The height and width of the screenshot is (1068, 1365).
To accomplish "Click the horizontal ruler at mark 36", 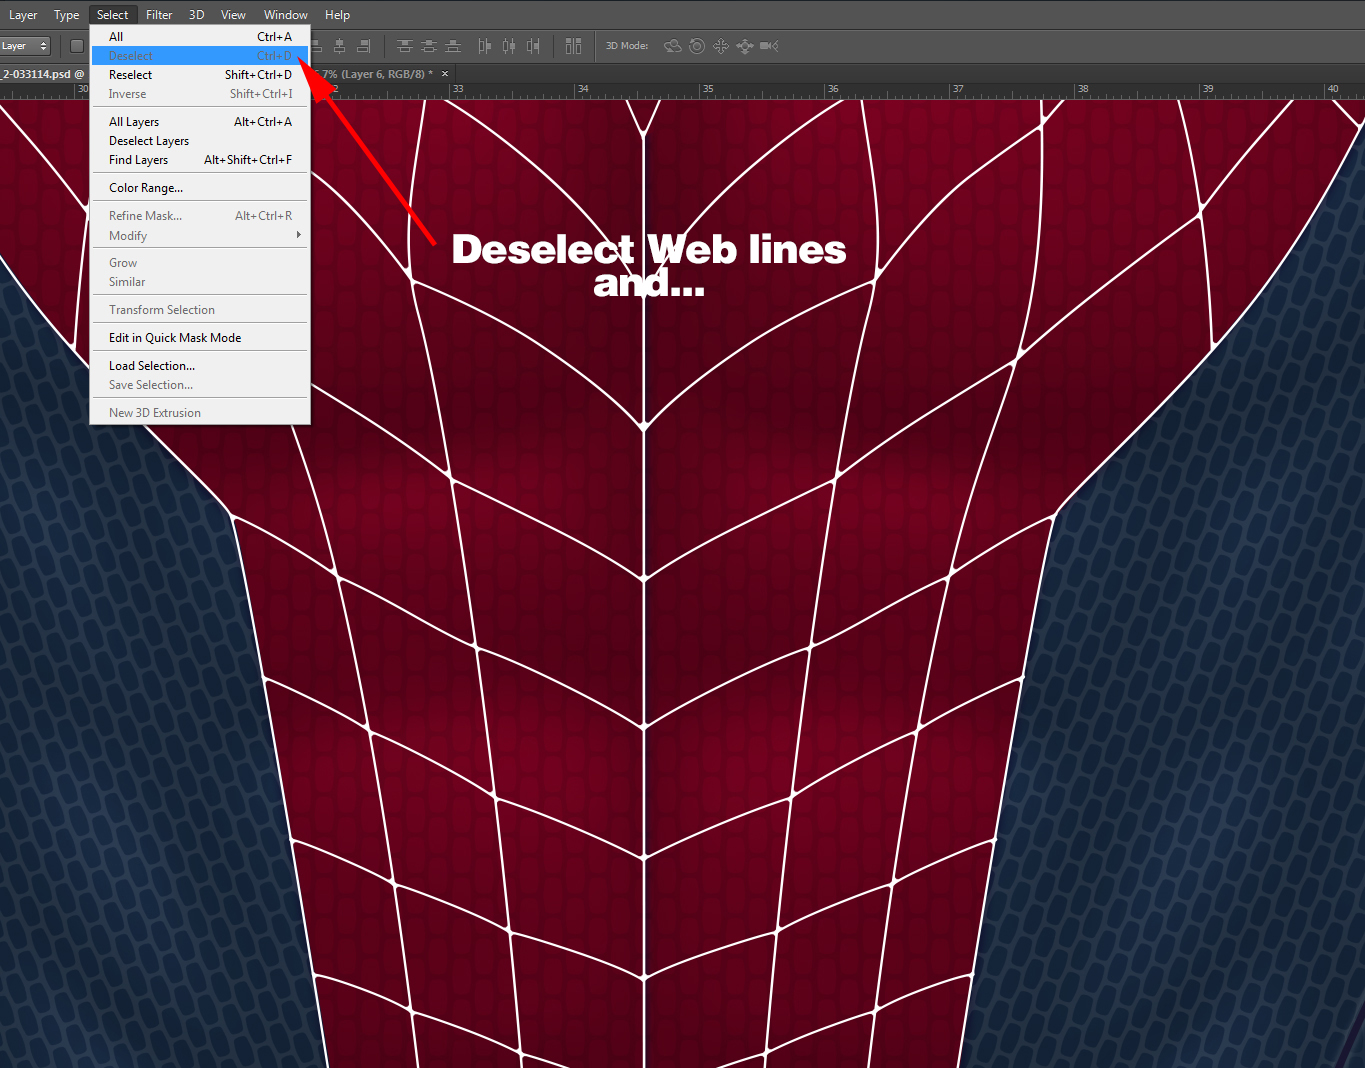I will click(x=833, y=90).
